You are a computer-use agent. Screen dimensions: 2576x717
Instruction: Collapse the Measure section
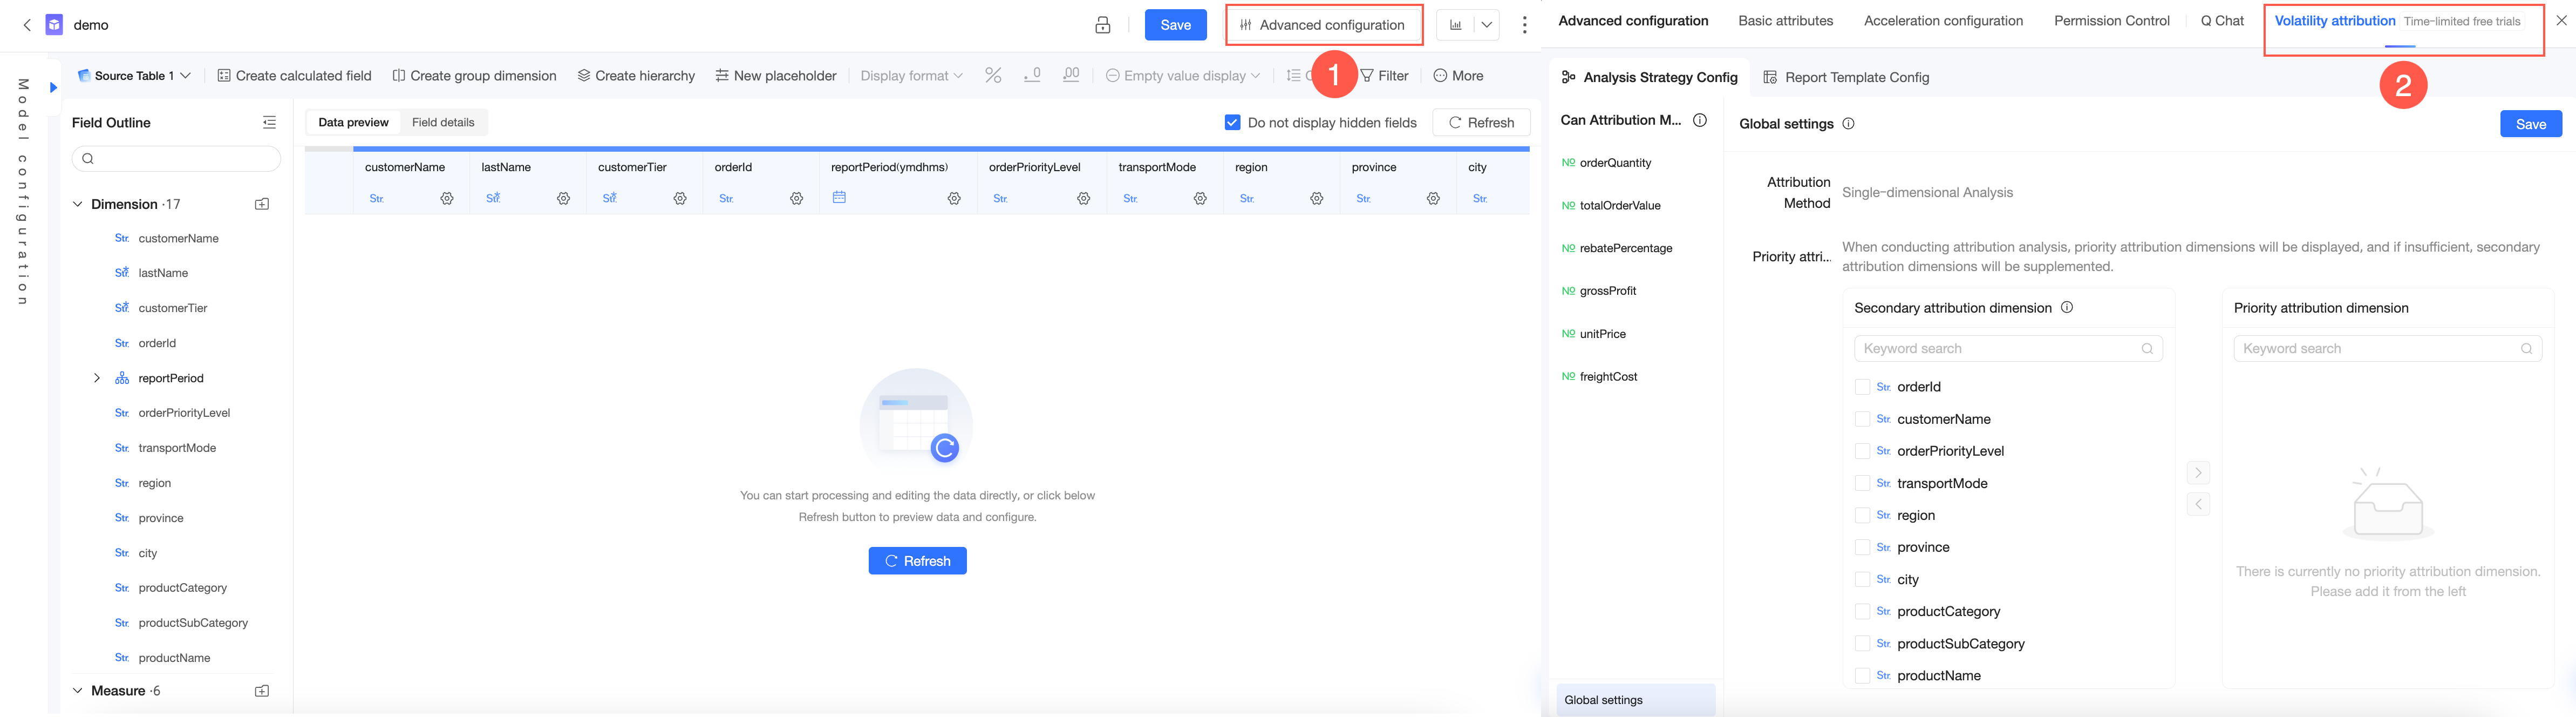(78, 691)
